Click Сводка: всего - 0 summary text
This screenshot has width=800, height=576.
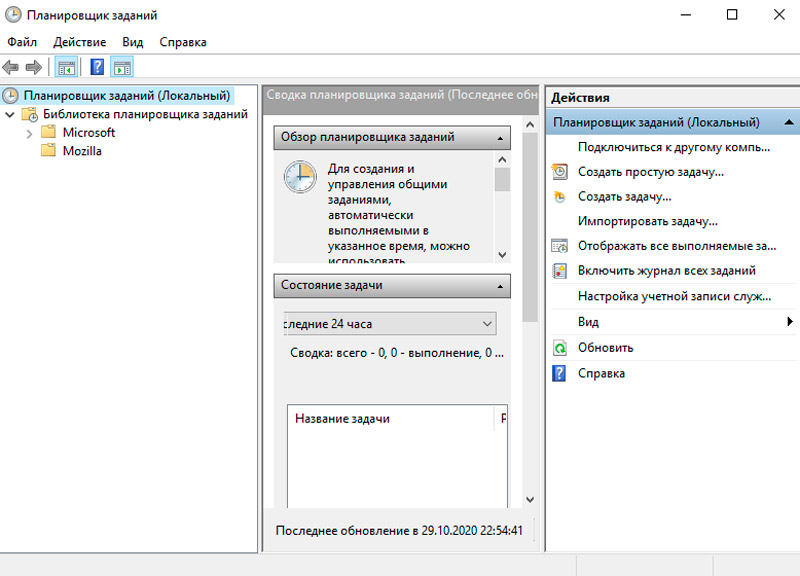(396, 353)
